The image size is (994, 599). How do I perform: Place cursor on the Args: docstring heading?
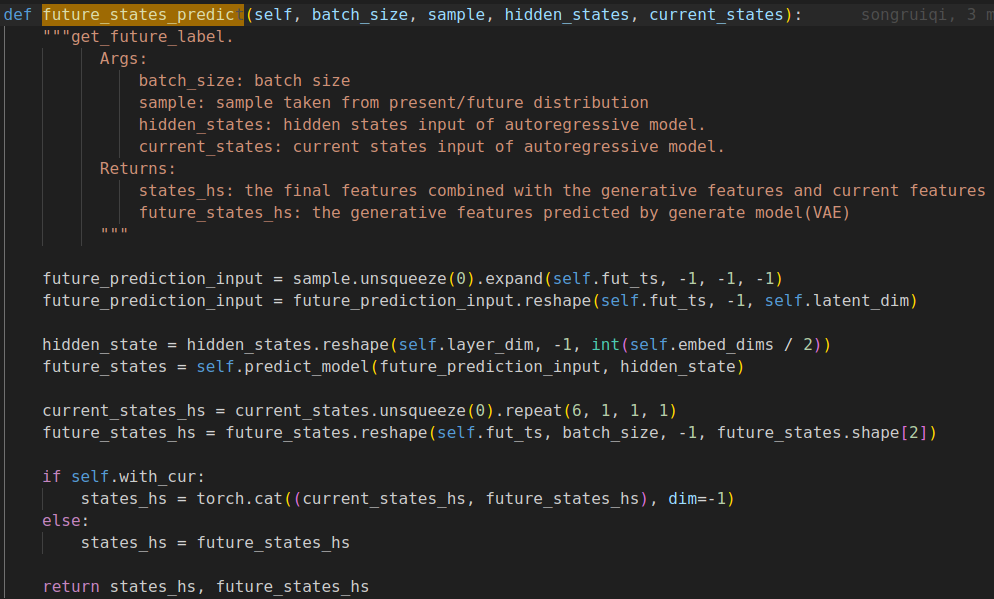point(123,59)
